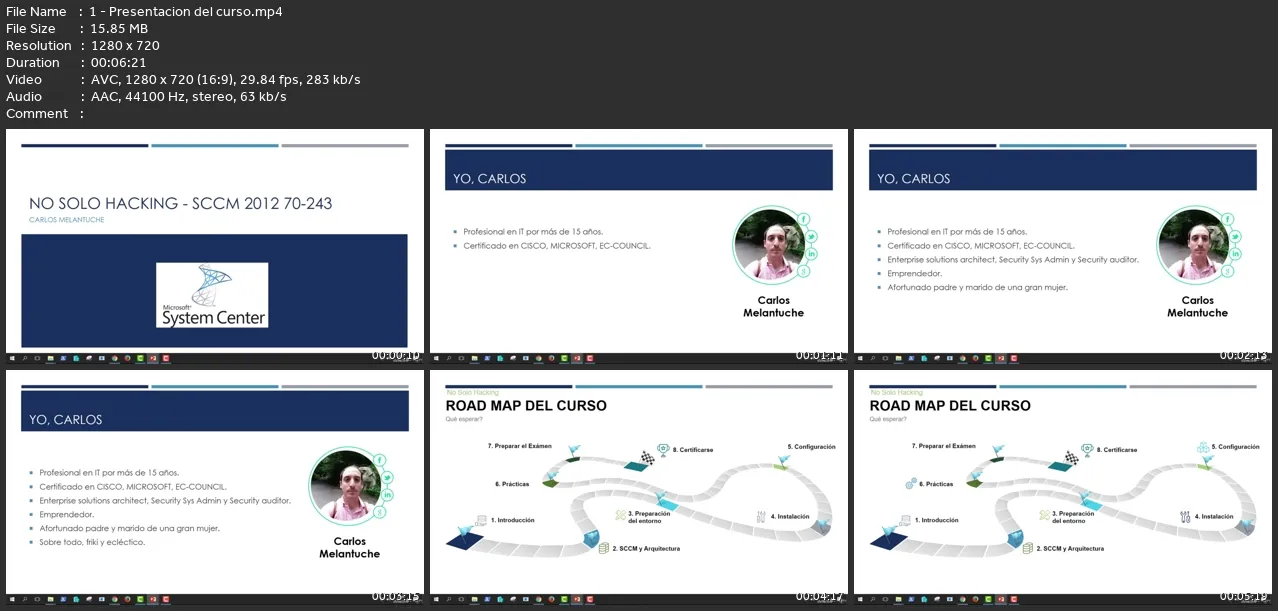
Task: Click '5. Configuración' label in the 00:04:17 thumbnail
Action: pos(811,447)
